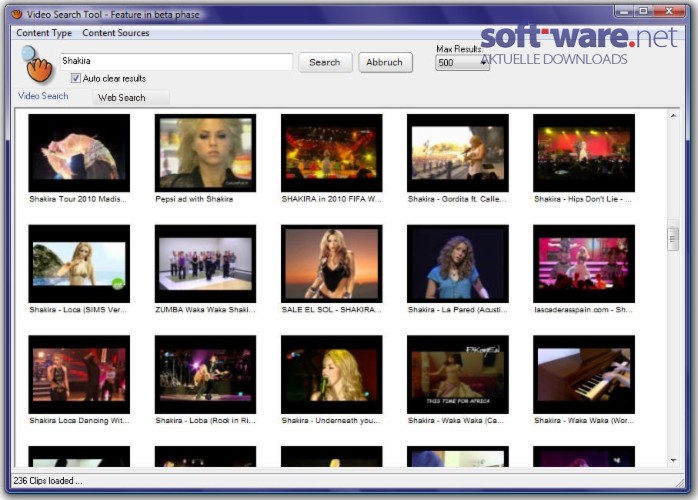Open Shakira Waka Waka (Ca... thumbnail
698x500 pixels.
click(x=458, y=374)
